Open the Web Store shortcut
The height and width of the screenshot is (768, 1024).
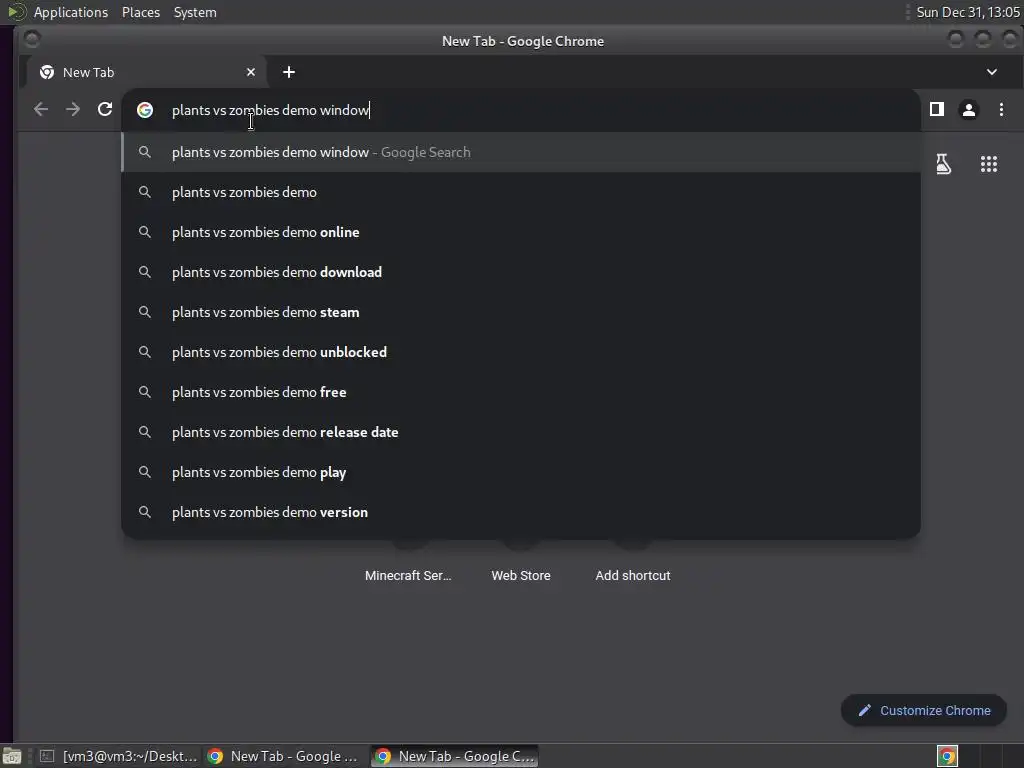pos(520,575)
